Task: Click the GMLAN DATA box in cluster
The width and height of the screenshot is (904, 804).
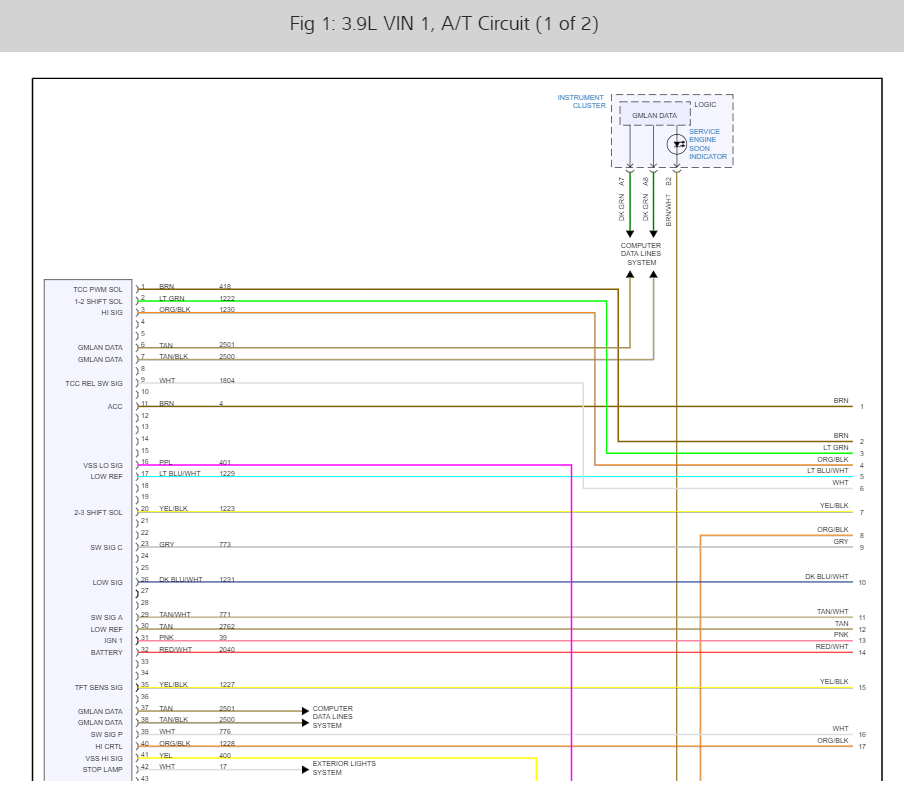Action: 654,115
